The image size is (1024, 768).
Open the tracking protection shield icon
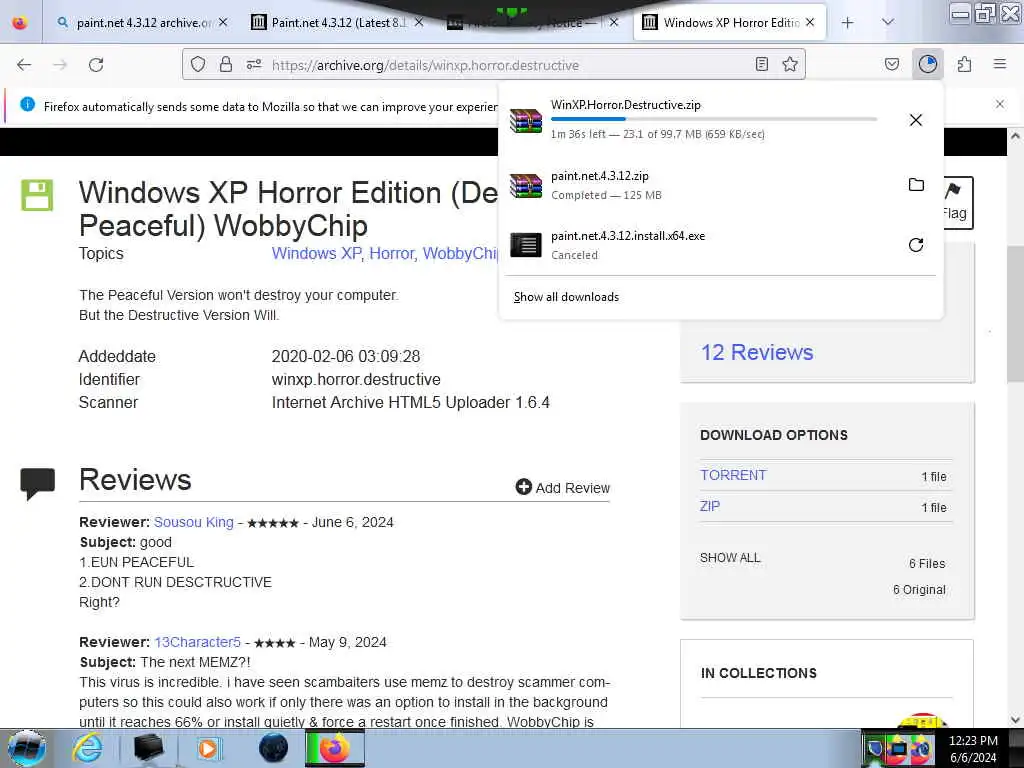click(x=198, y=65)
